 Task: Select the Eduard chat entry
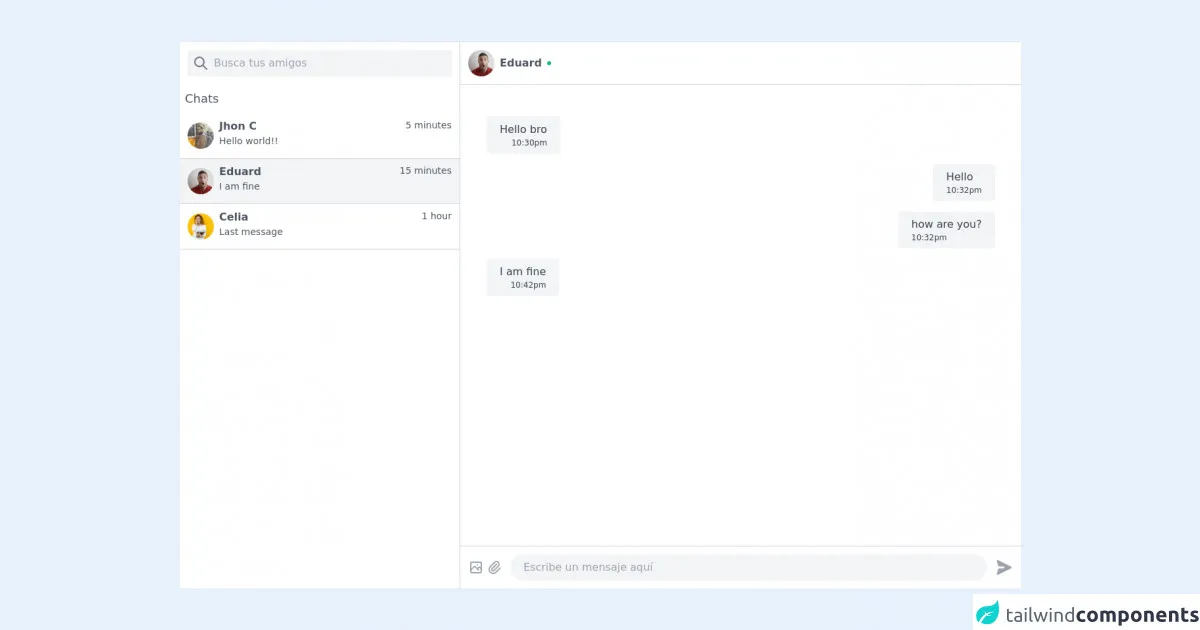pyautogui.click(x=320, y=180)
